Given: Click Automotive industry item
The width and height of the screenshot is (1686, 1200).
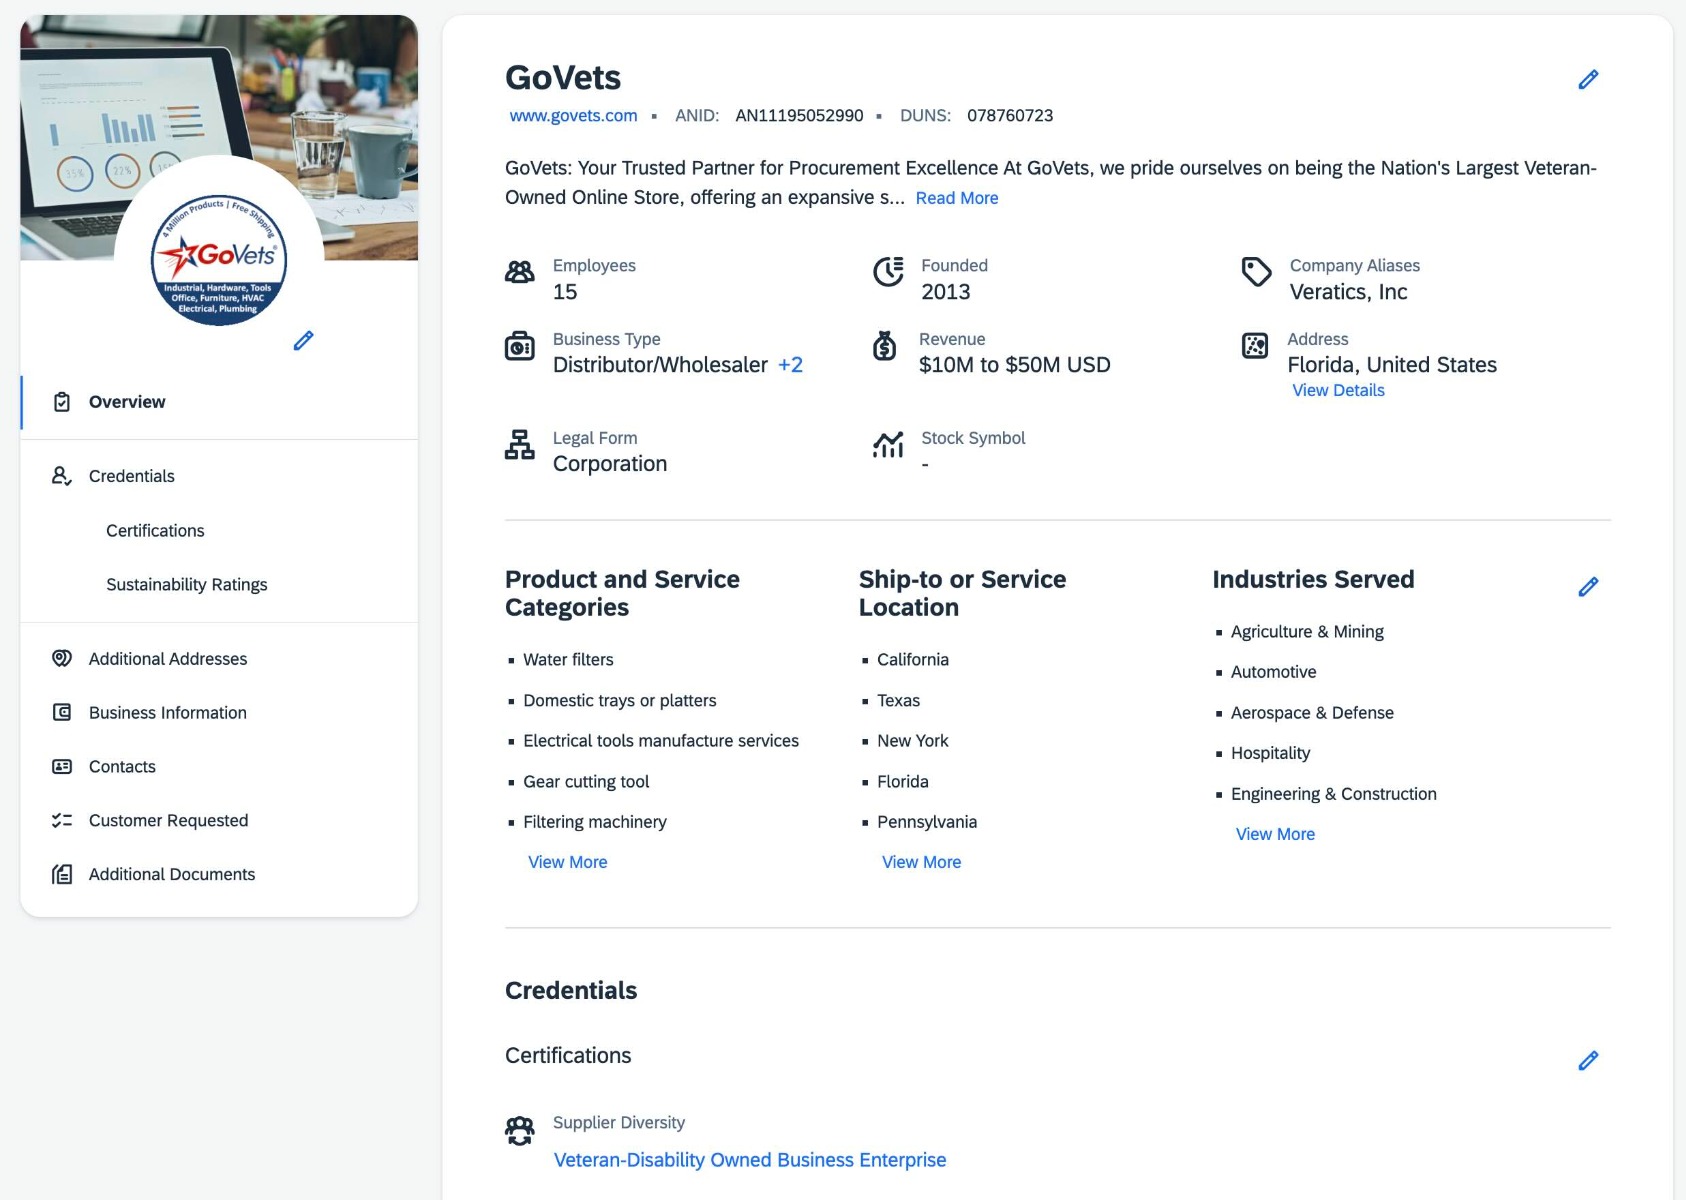Looking at the screenshot, I should click(1273, 672).
